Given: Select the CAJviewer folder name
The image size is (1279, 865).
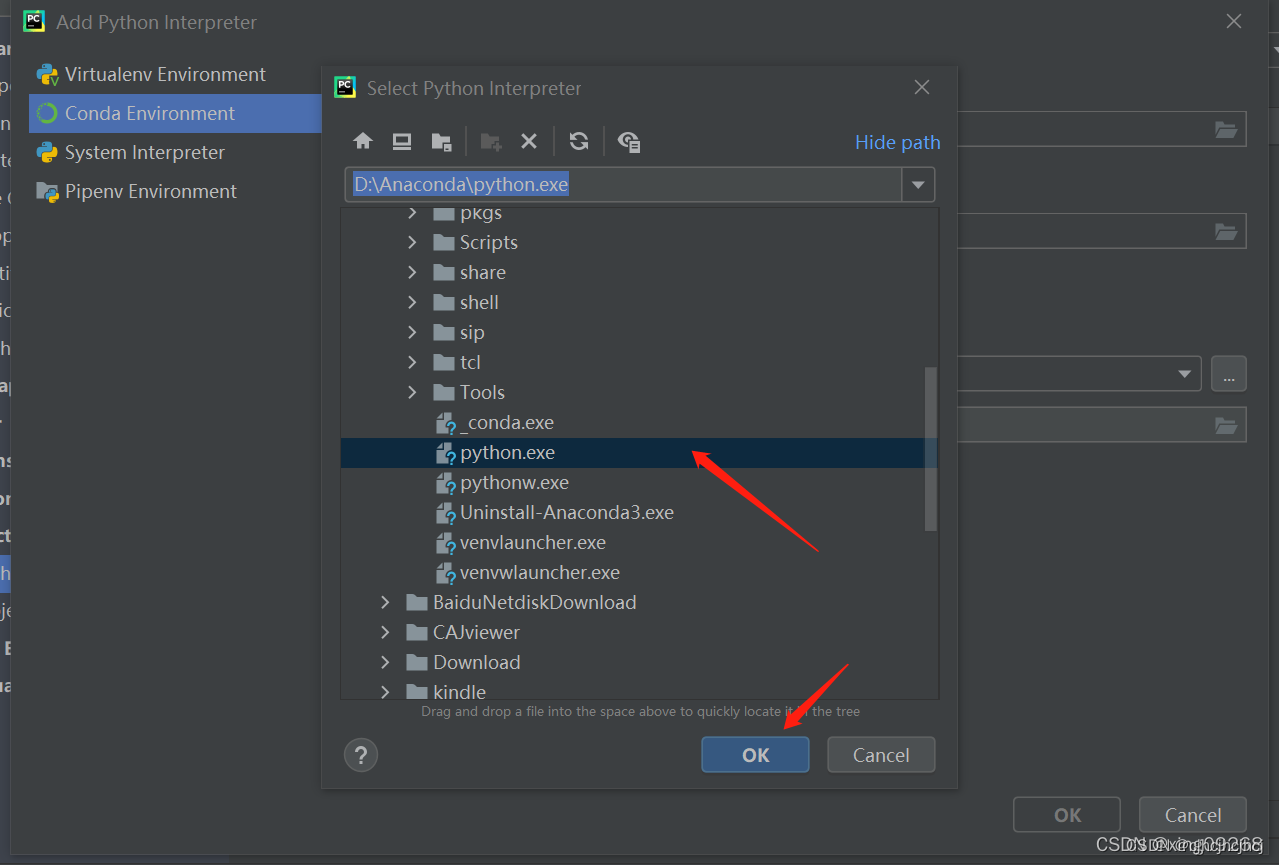Looking at the screenshot, I should pos(477,632).
